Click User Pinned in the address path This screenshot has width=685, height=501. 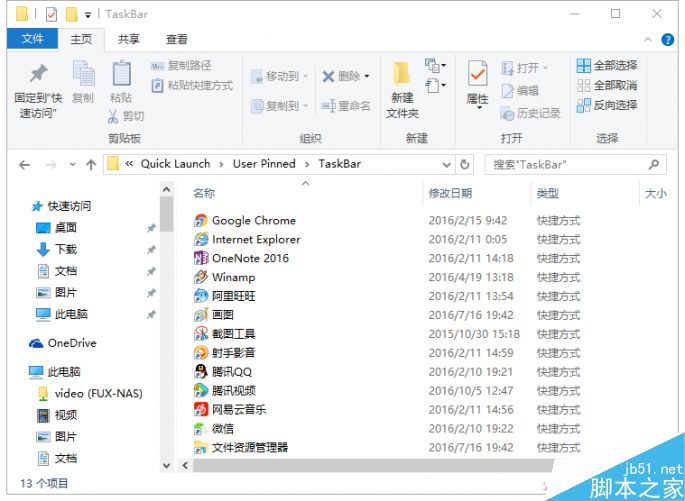coord(264,164)
